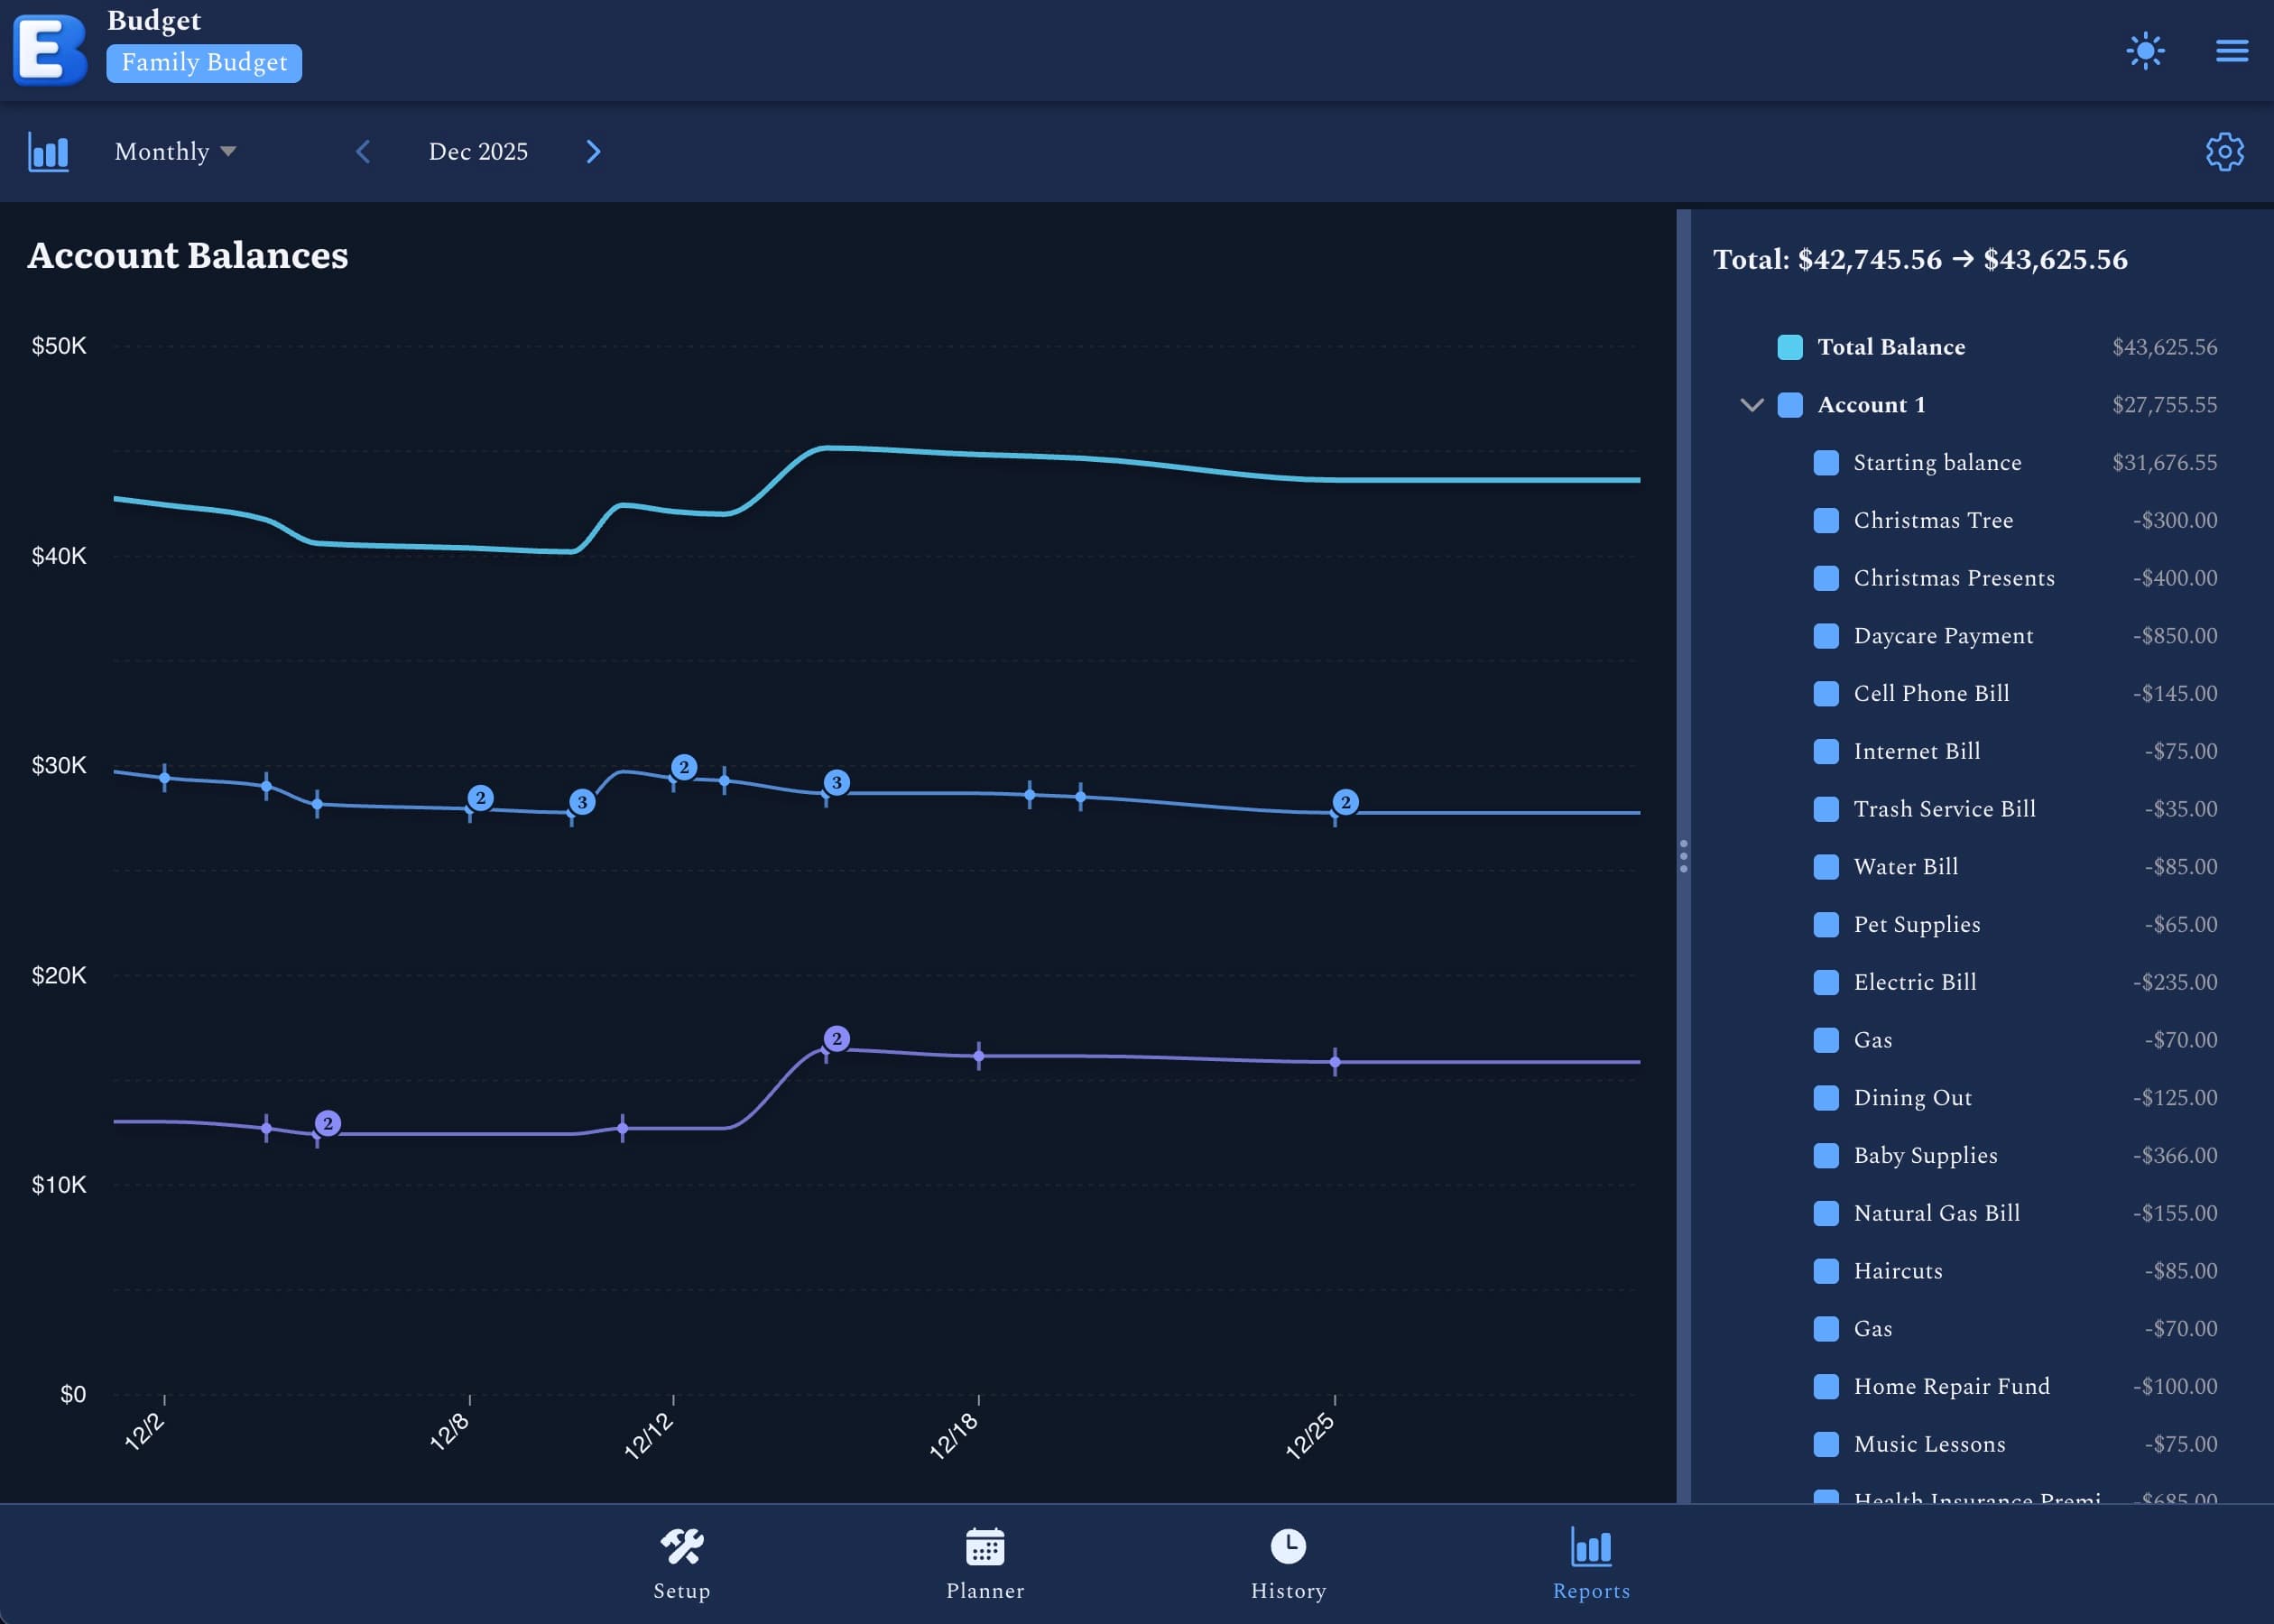Click the bar chart report type icon

49,152
